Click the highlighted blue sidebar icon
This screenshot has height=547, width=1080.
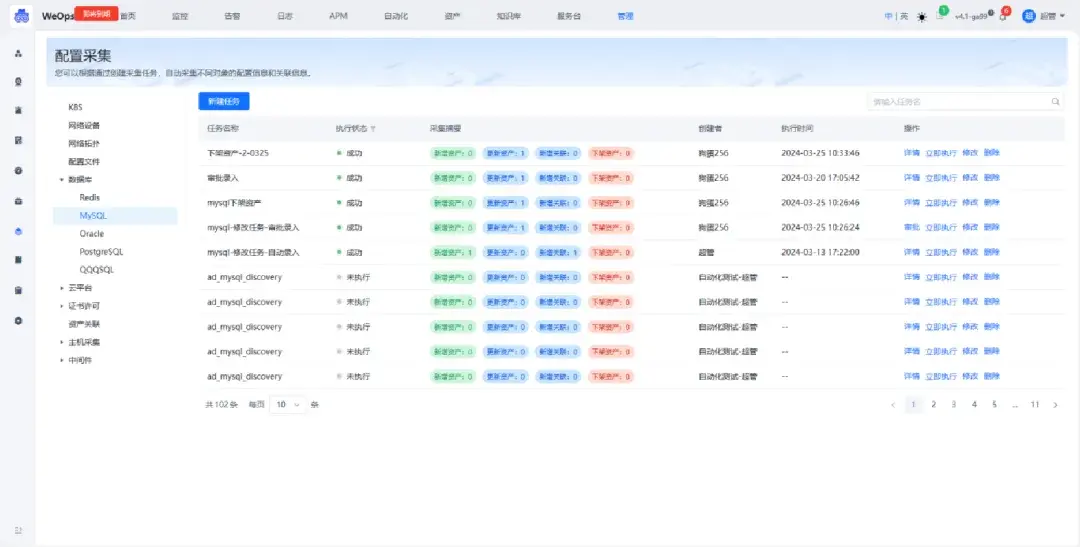click(18, 231)
